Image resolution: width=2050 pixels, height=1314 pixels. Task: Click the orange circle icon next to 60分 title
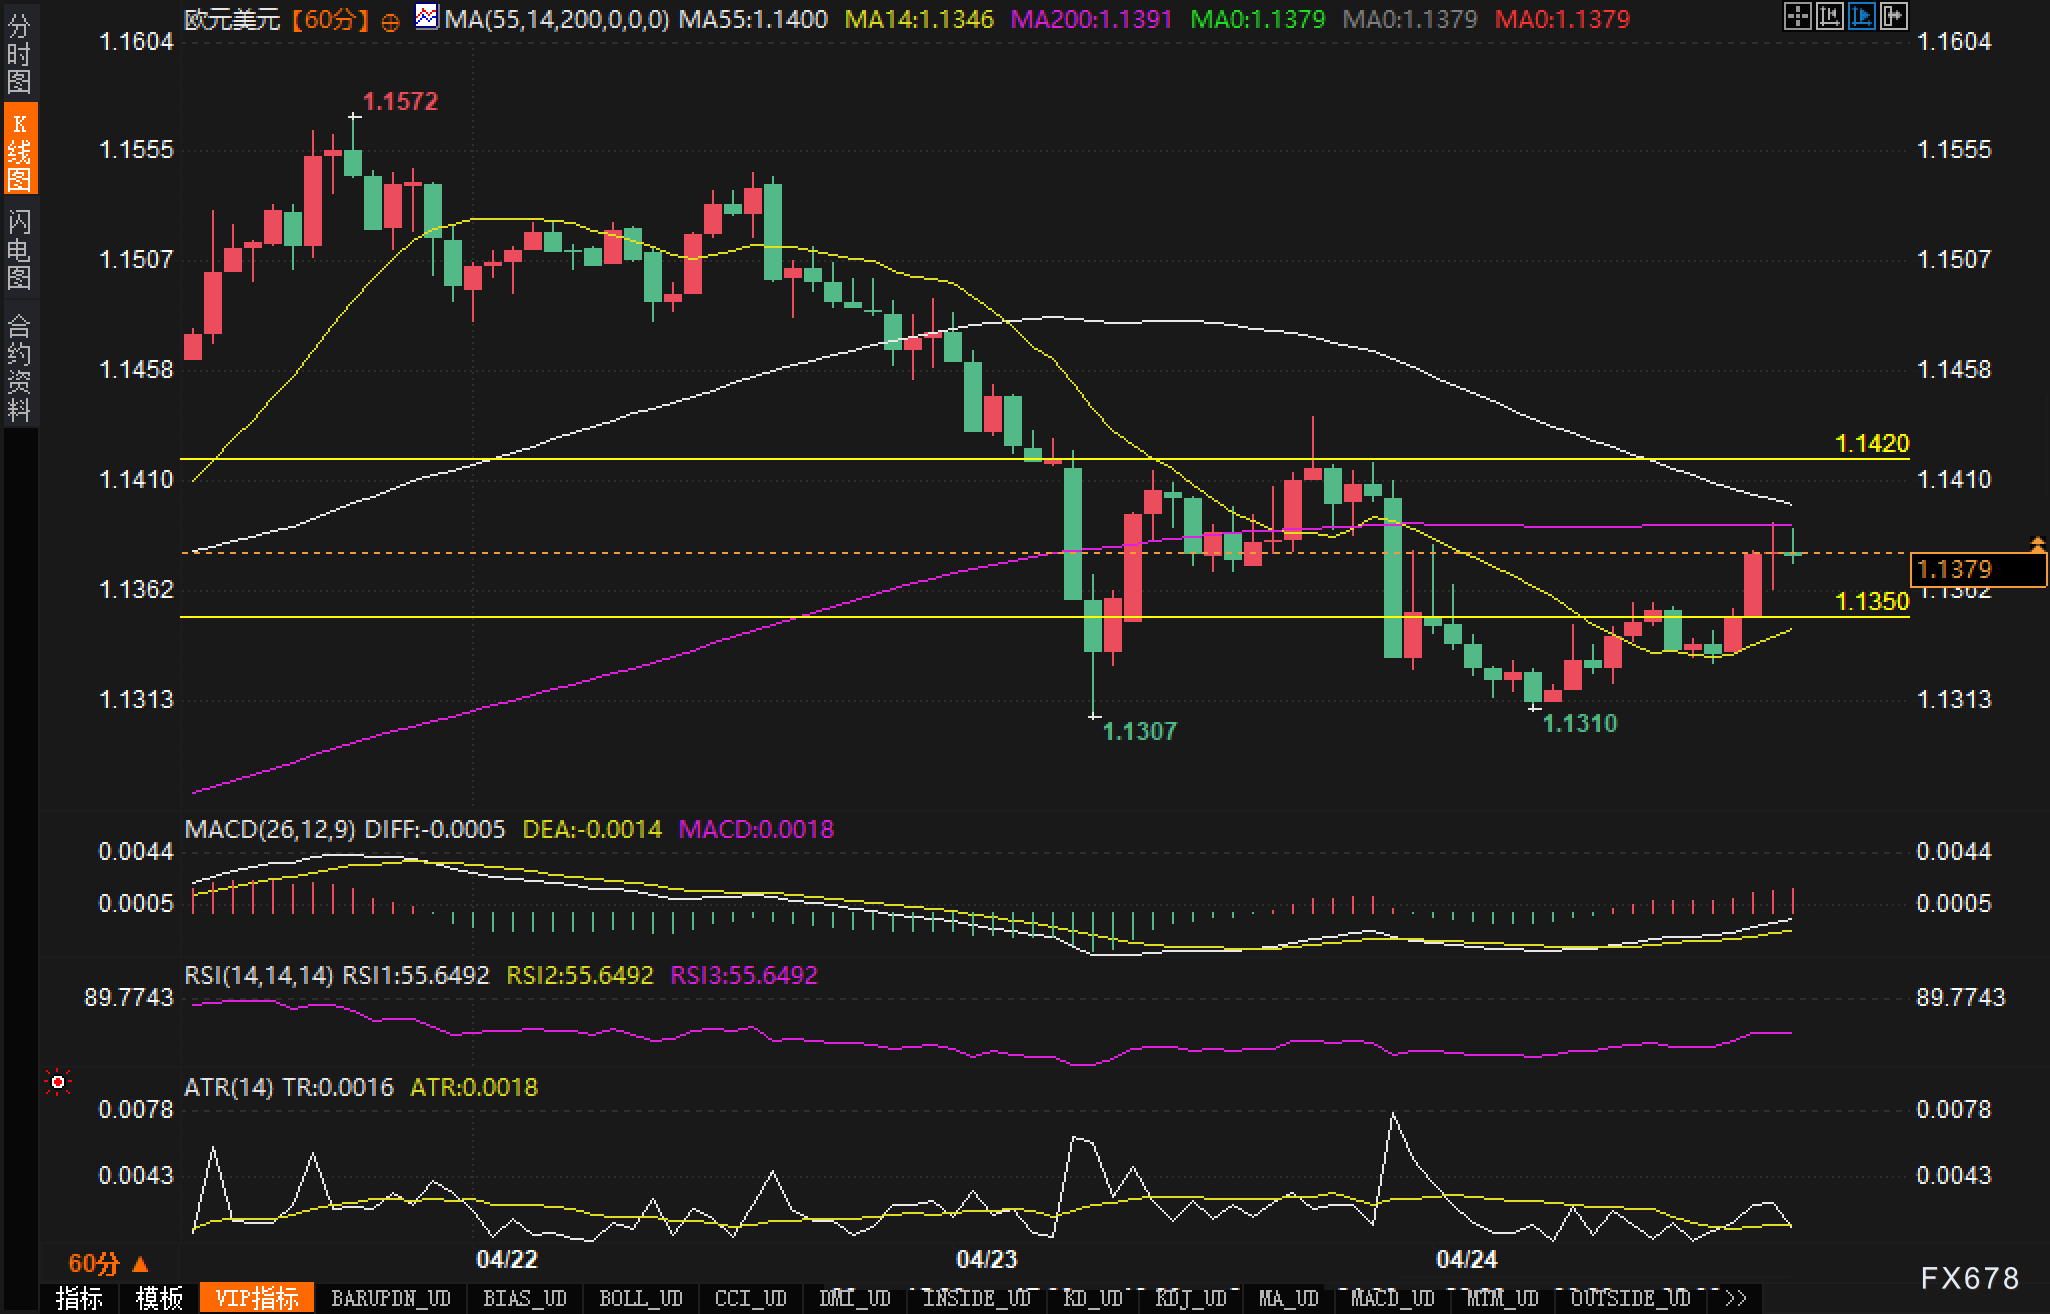click(x=391, y=21)
